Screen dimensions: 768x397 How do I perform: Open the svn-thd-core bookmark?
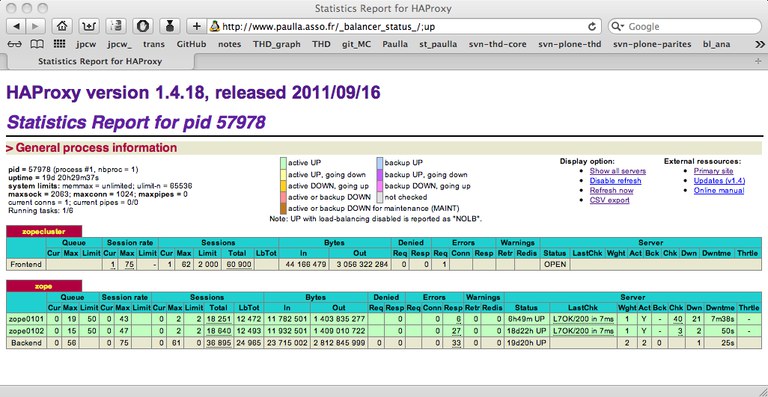click(x=498, y=44)
